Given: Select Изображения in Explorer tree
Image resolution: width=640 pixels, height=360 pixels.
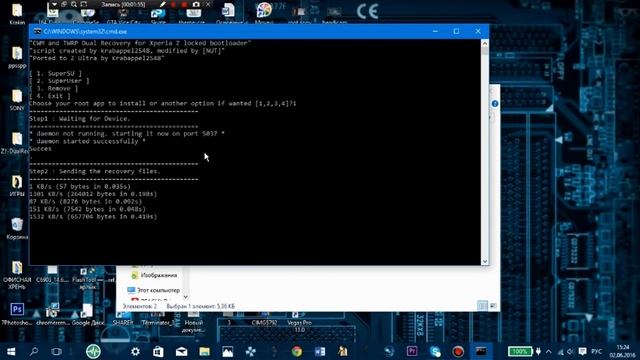Looking at the screenshot, I should (154, 275).
